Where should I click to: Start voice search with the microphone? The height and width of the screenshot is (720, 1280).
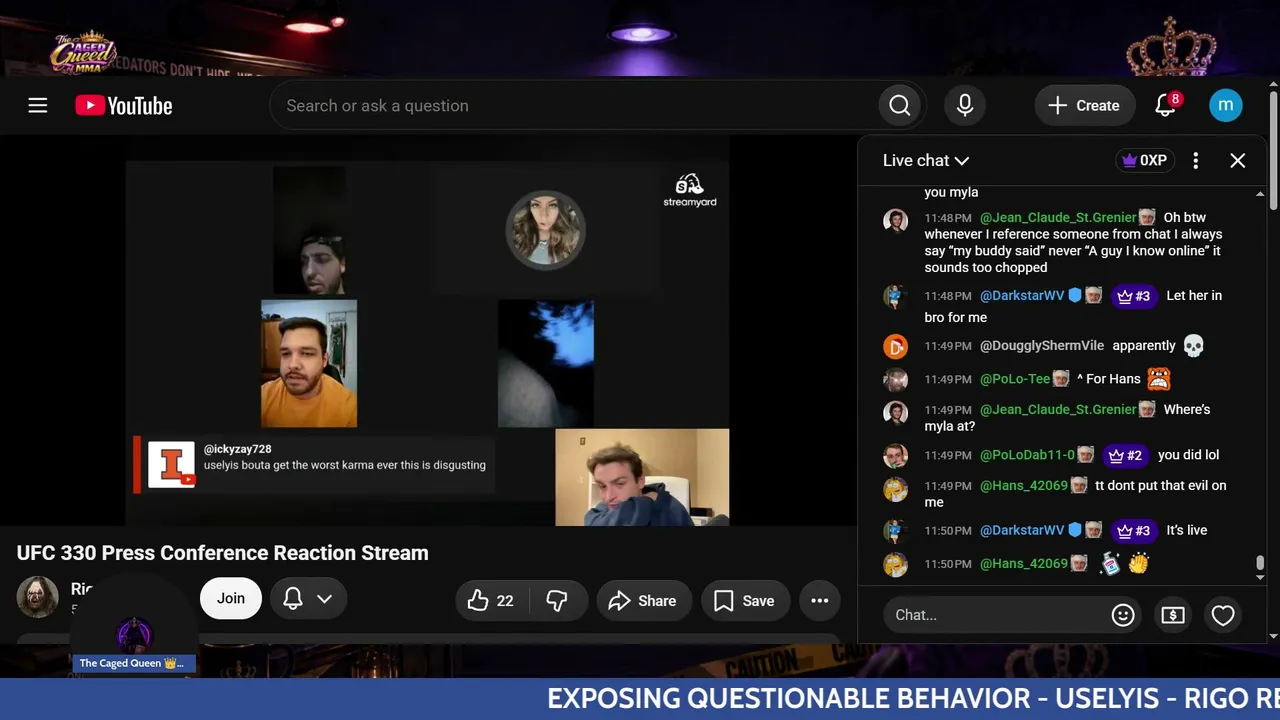[x=965, y=106]
